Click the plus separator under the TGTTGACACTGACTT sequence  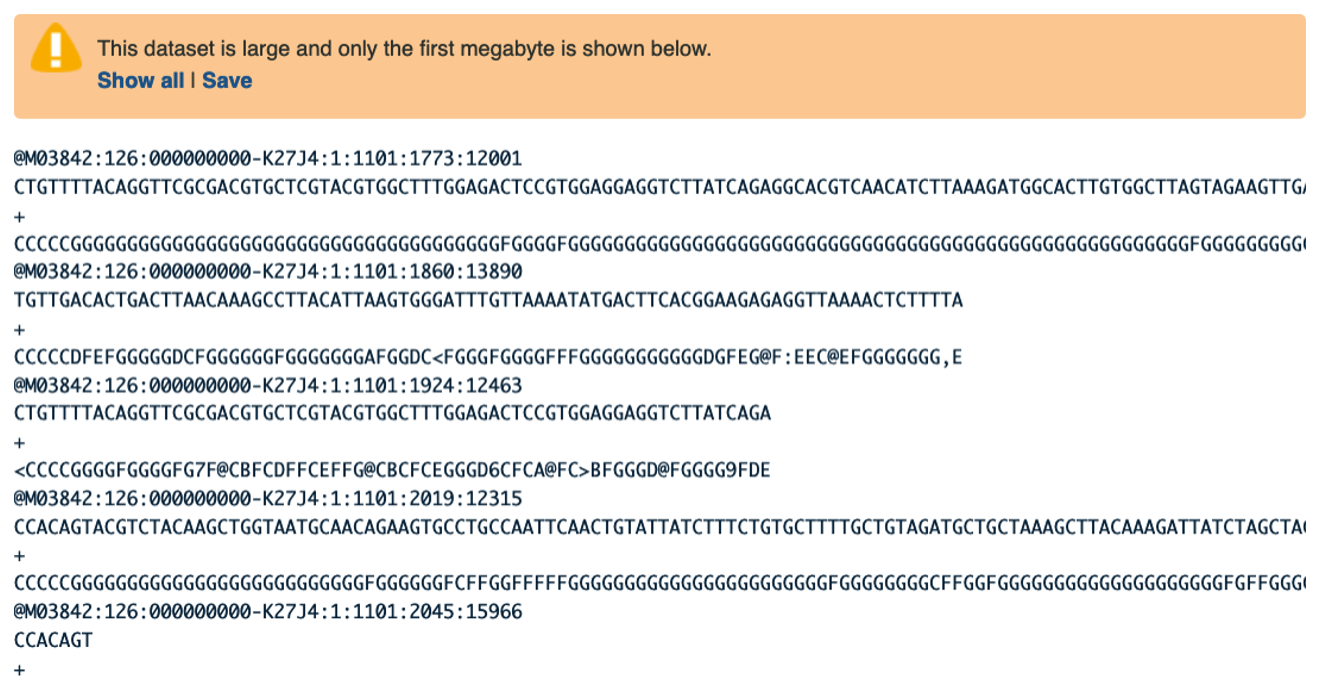pos(20,329)
